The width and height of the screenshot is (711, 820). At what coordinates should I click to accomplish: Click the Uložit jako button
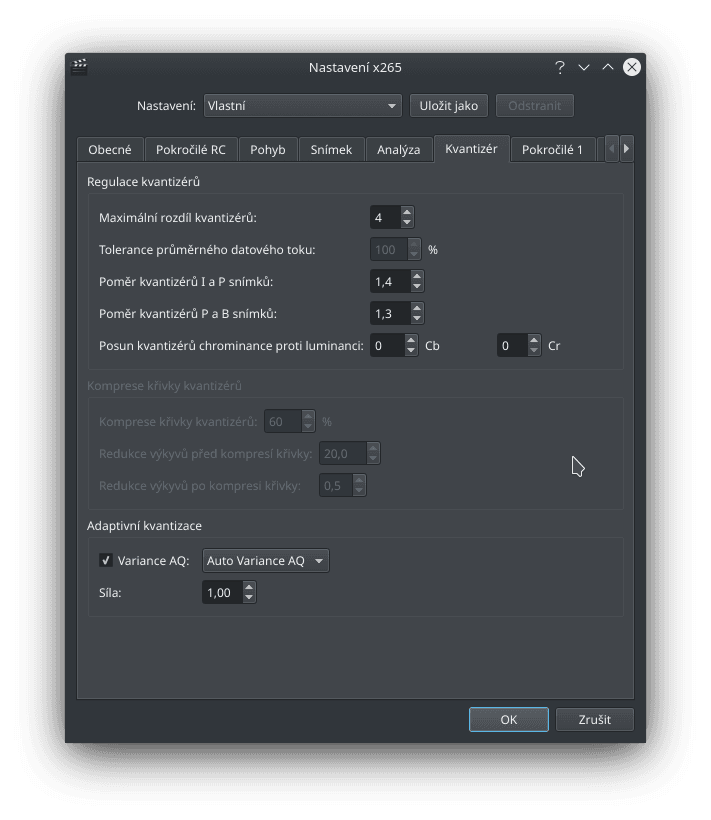[449, 105]
